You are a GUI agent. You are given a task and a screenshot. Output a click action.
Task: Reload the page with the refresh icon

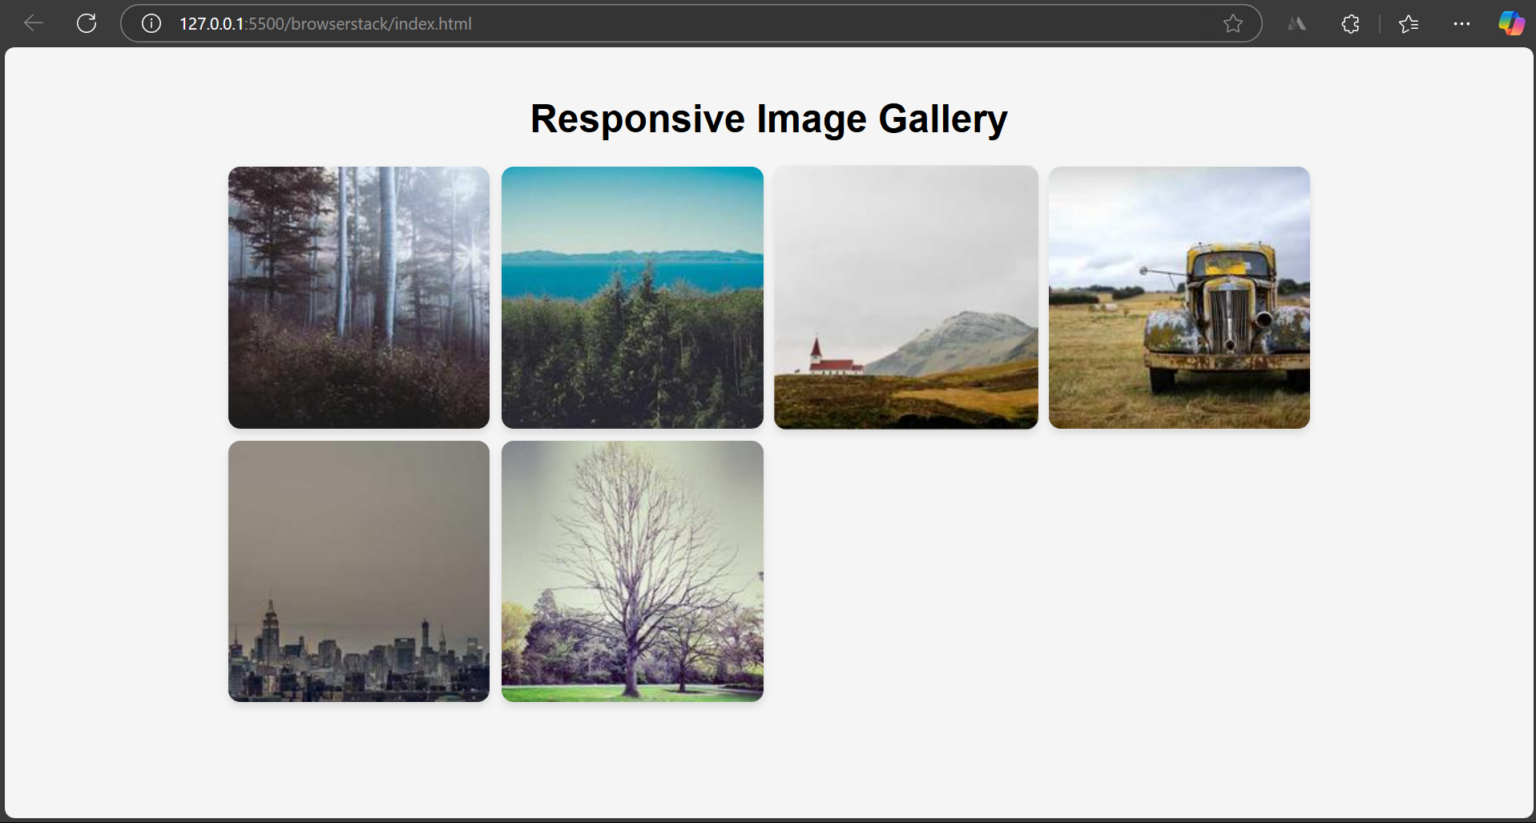point(86,22)
